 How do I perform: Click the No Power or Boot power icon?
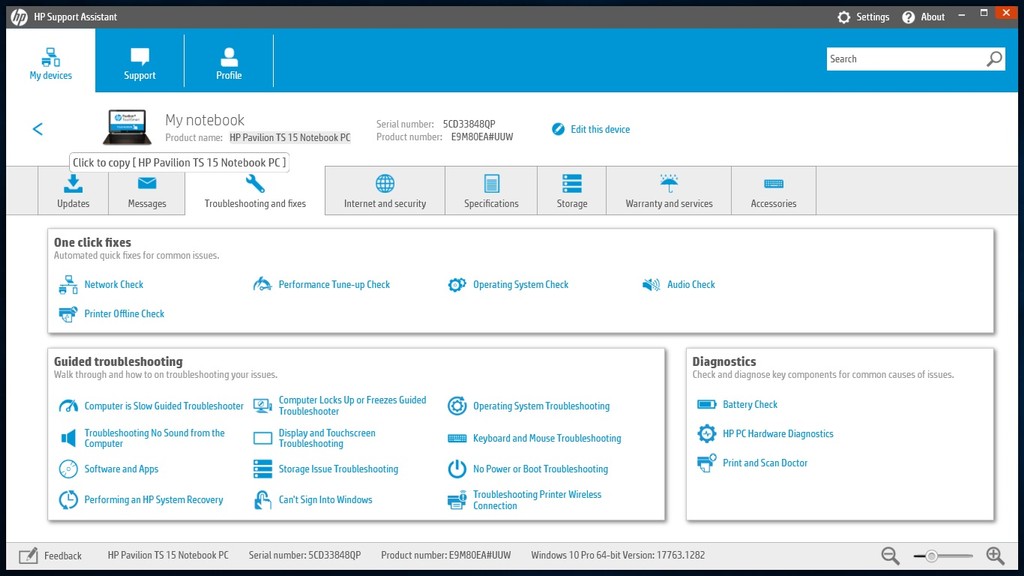(457, 469)
